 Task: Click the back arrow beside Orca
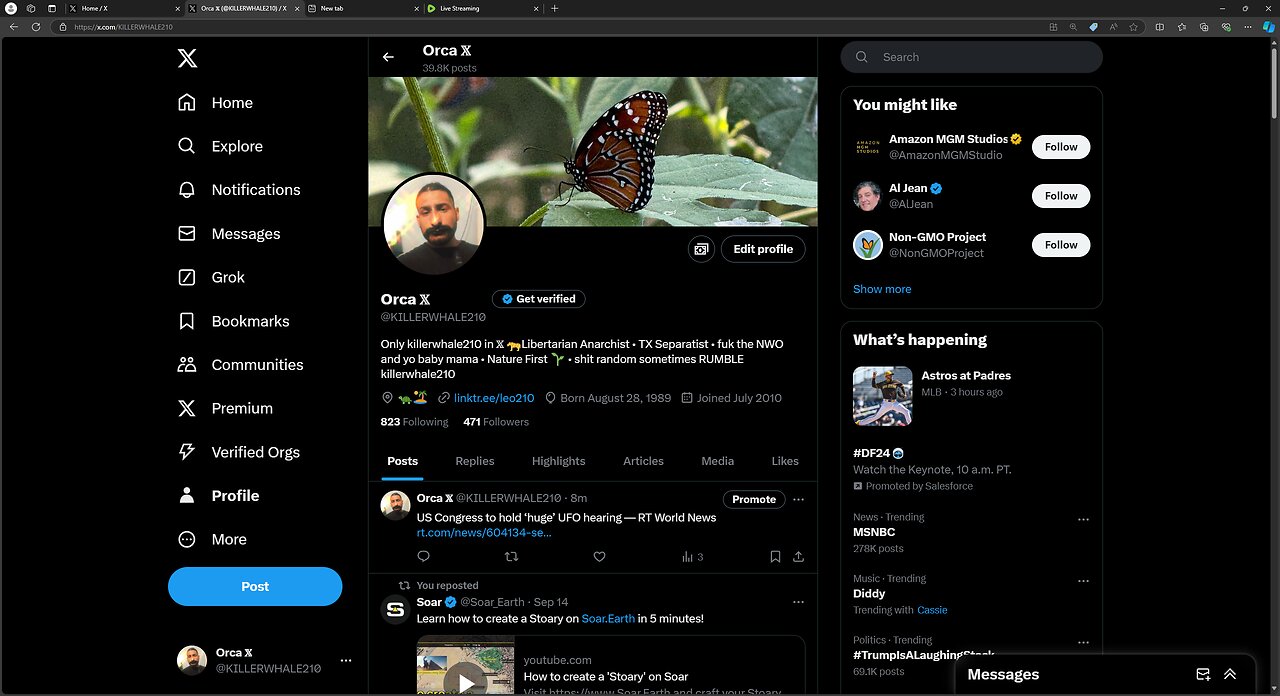click(388, 57)
